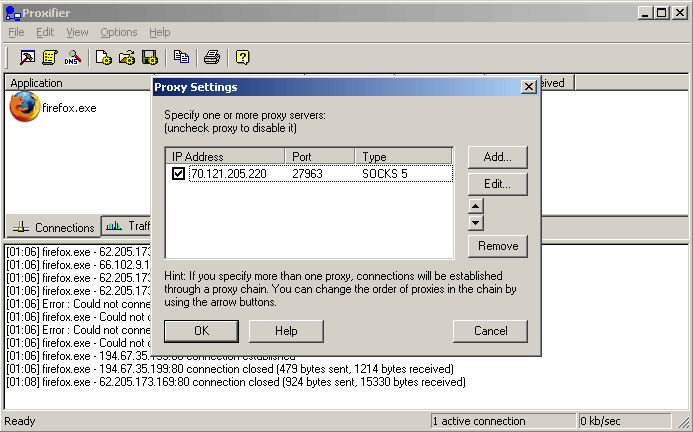Confirm Proxy Settings with OK
693x432 pixels.
tap(201, 331)
